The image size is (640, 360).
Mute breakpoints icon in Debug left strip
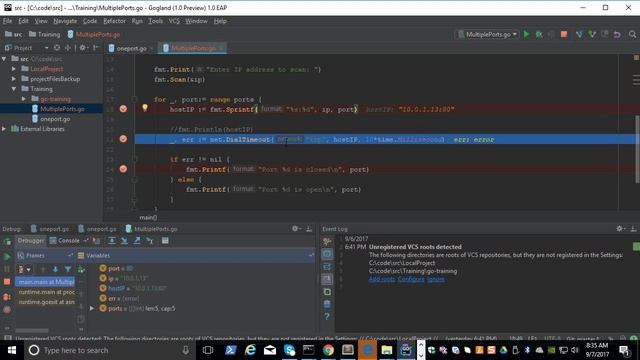coord(7,309)
